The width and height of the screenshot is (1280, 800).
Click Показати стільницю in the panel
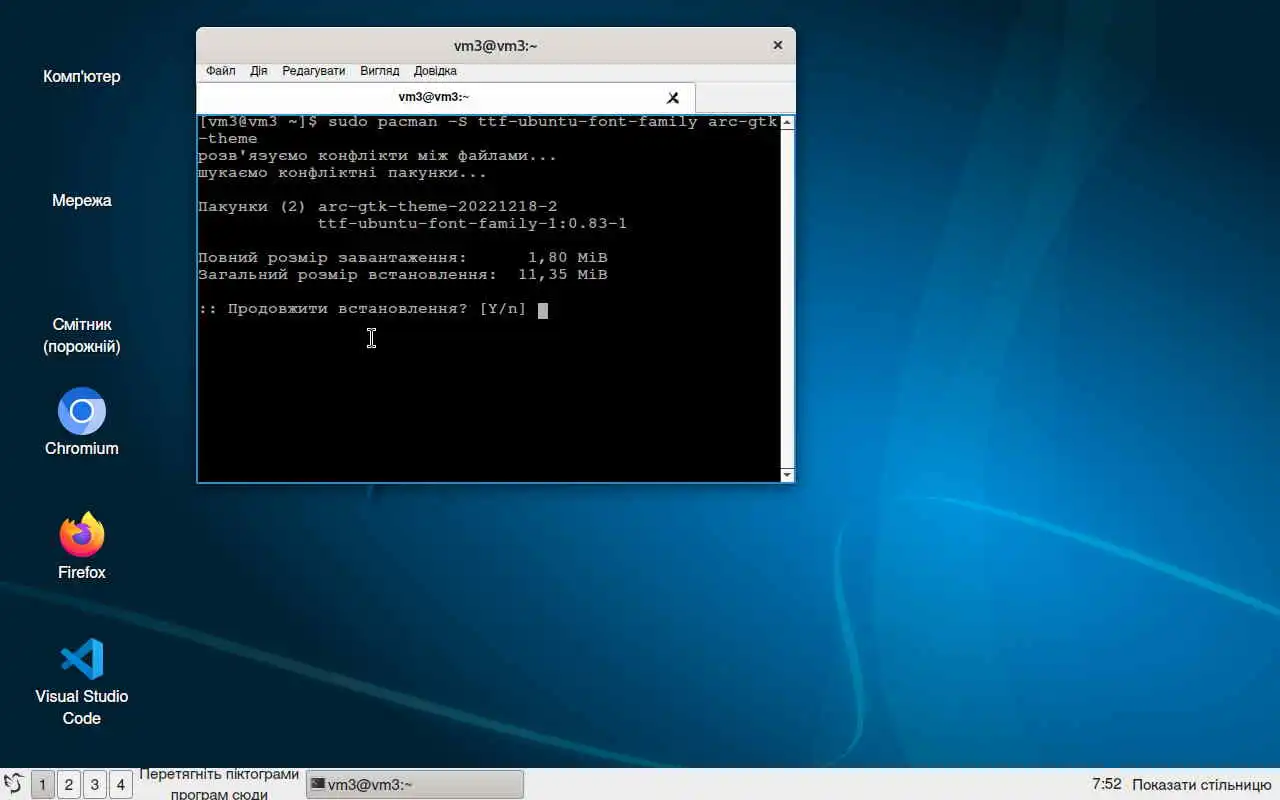tap(1202, 784)
